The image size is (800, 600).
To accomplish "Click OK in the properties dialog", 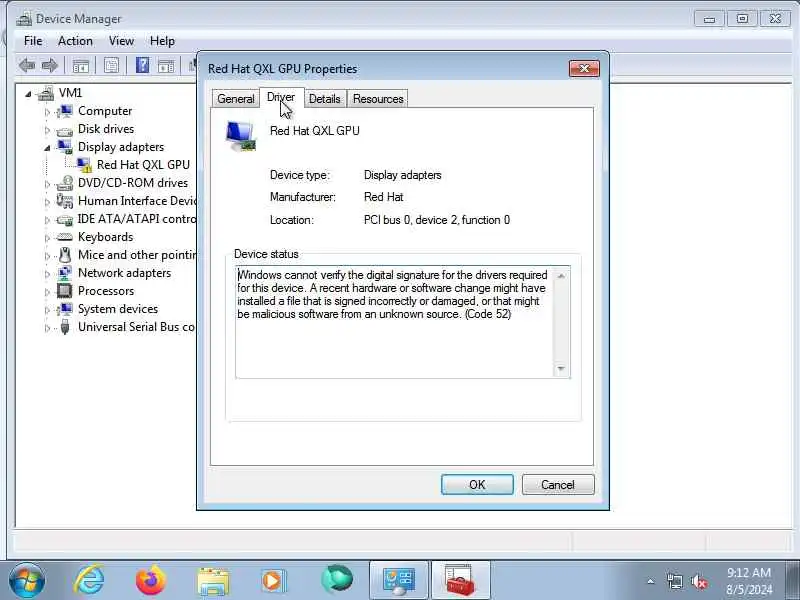I will (477, 485).
